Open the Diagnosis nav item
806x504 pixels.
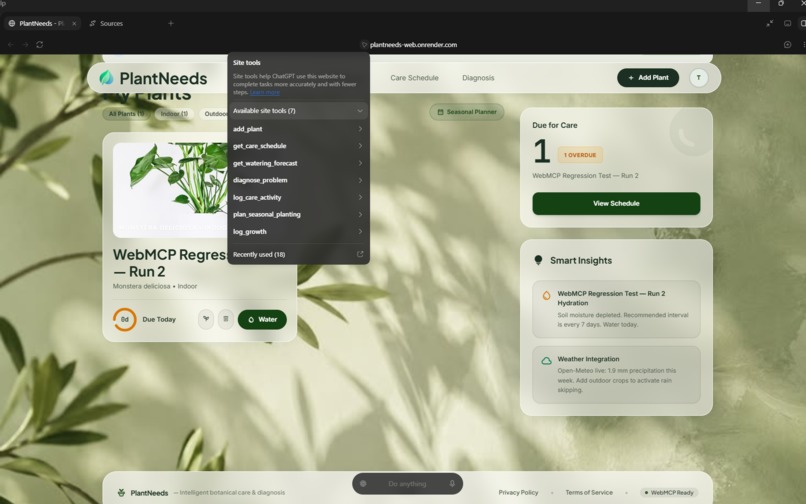pyautogui.click(x=478, y=78)
